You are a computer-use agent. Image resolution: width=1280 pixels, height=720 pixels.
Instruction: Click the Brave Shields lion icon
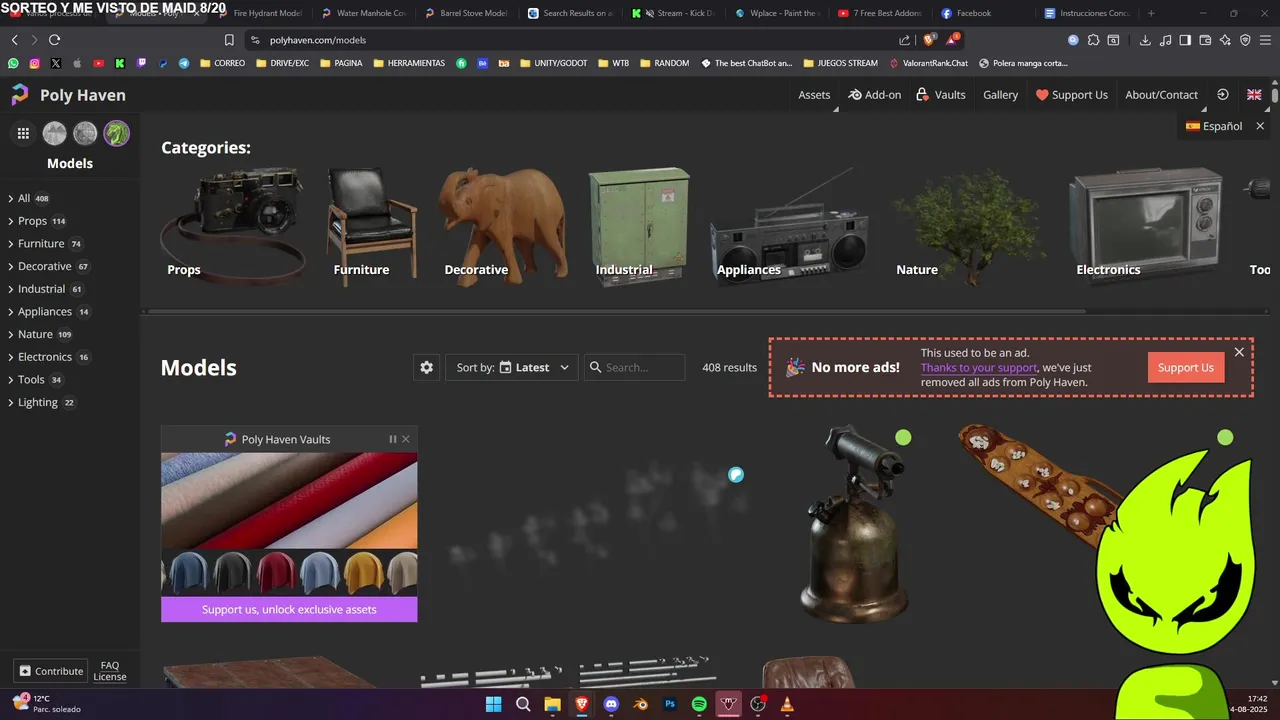click(929, 40)
